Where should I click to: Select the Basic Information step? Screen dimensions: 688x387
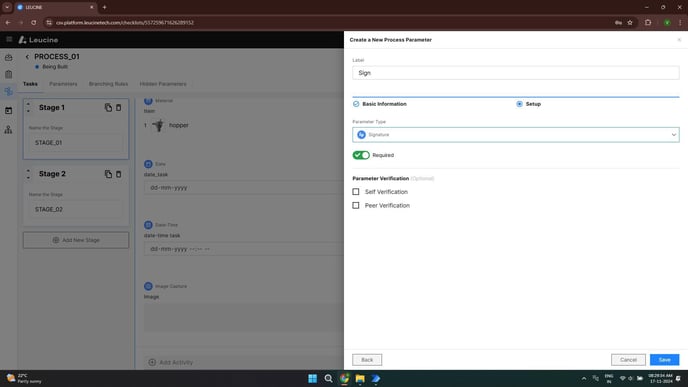pyautogui.click(x=380, y=104)
